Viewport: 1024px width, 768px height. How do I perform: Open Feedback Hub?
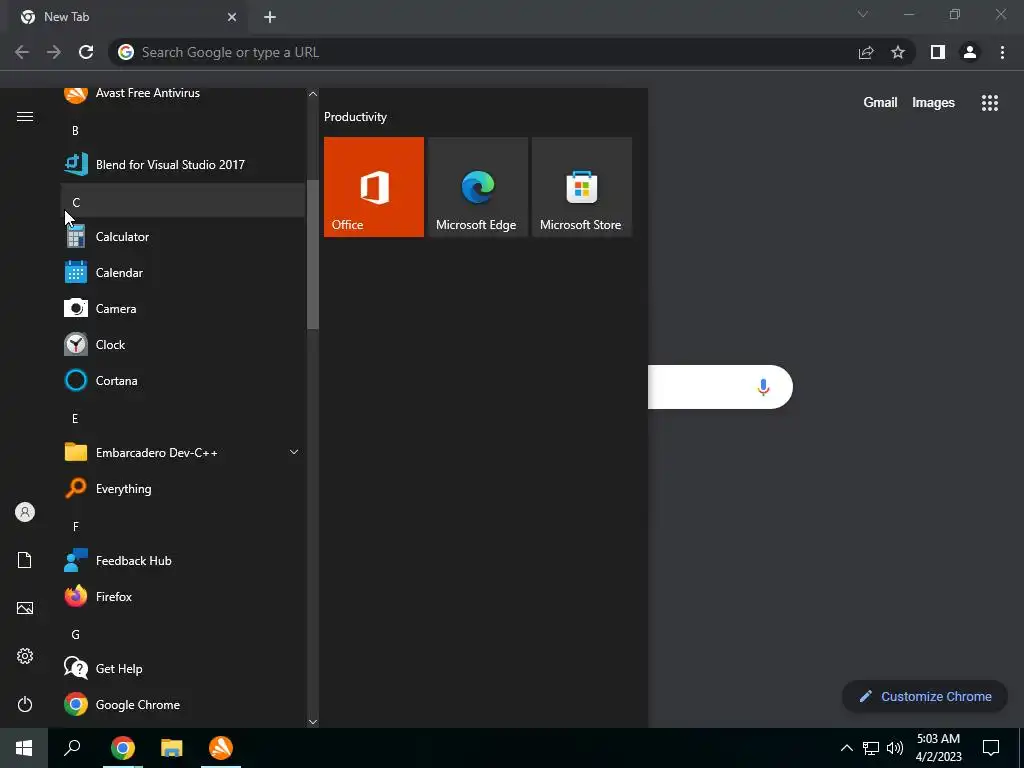183,560
